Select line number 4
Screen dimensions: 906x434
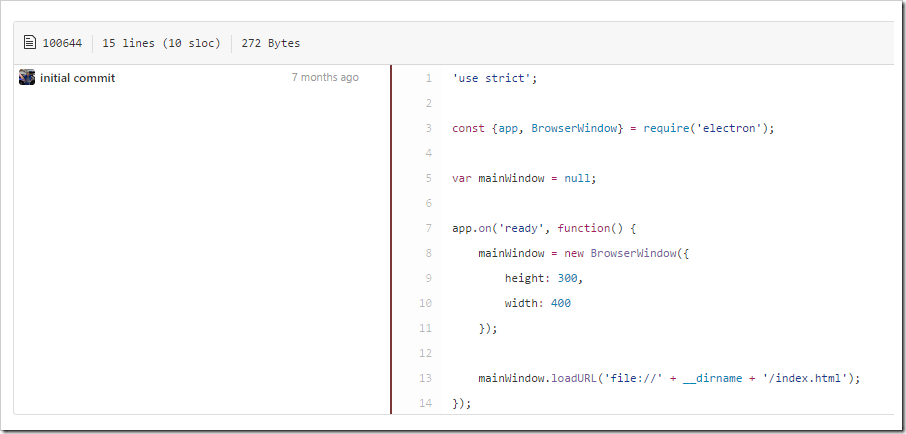coord(429,153)
